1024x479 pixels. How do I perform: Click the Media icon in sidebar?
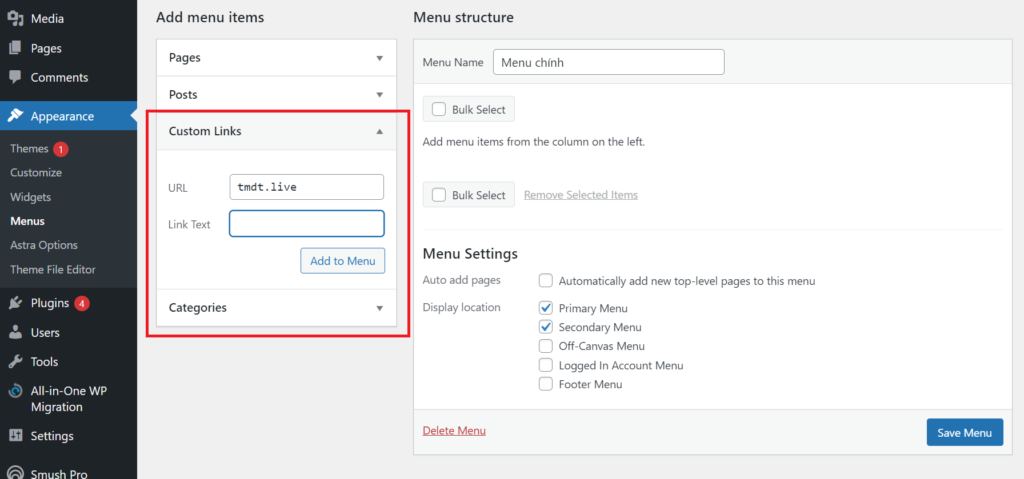[16, 18]
